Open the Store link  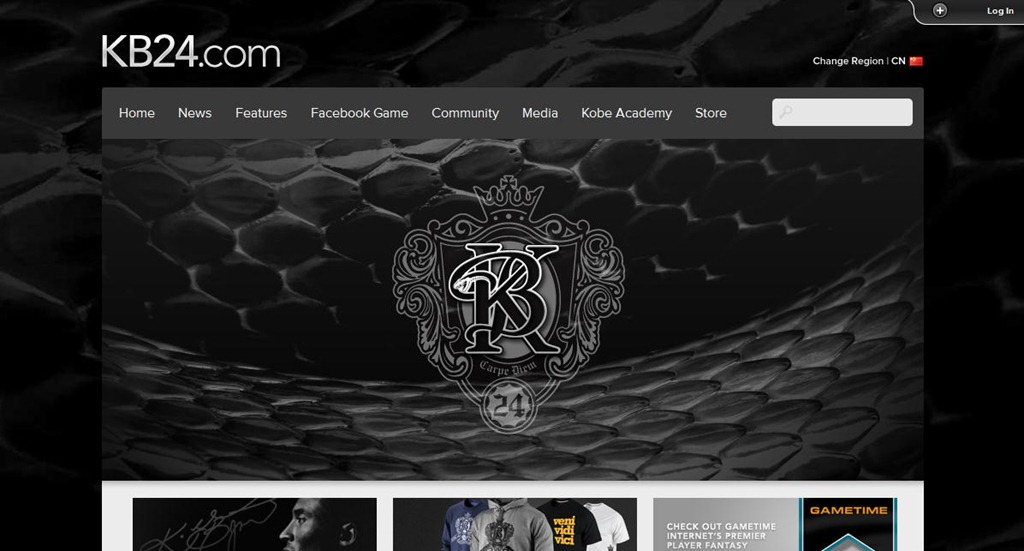pyautogui.click(x=711, y=113)
